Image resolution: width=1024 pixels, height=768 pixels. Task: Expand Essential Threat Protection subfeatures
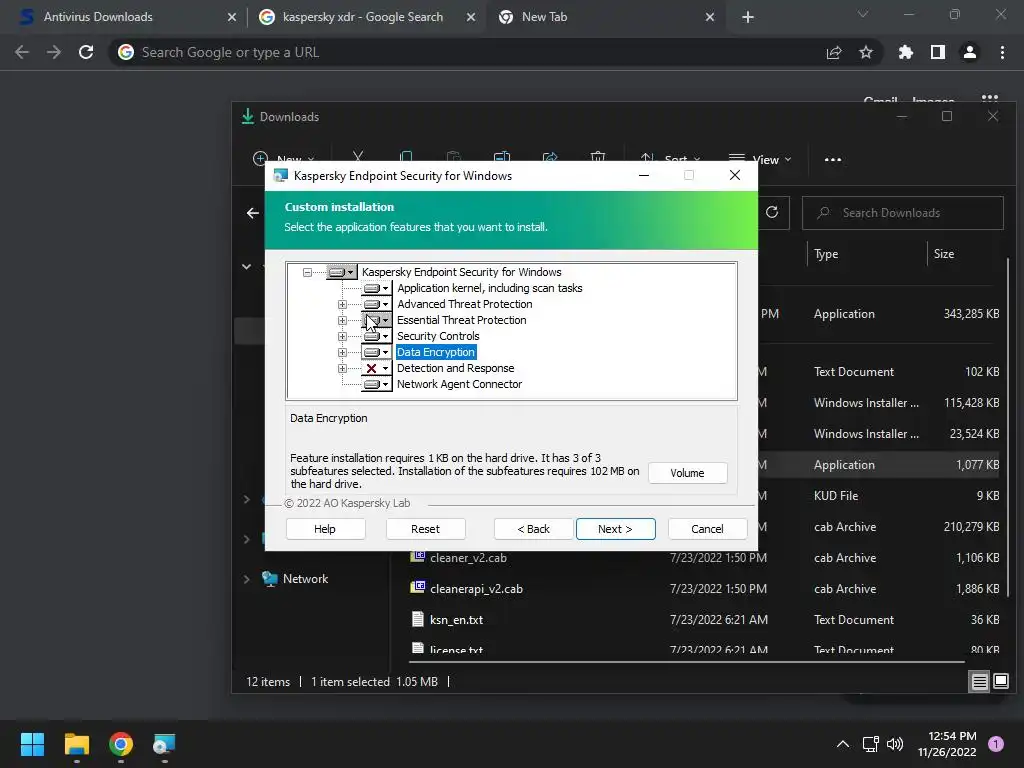[x=342, y=321]
